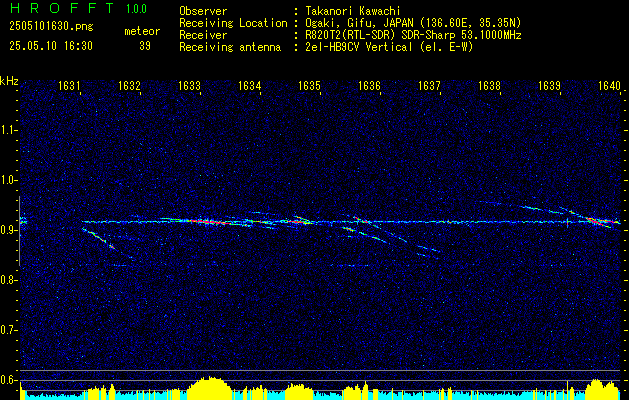
Task: Click the Observer label
Action: 203,11
